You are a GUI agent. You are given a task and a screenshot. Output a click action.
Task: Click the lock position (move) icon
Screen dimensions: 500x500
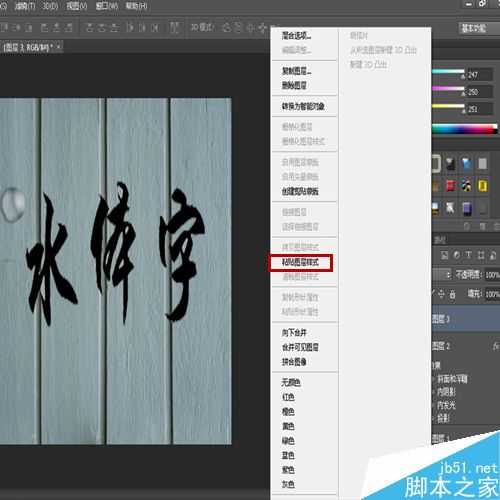coord(441,294)
